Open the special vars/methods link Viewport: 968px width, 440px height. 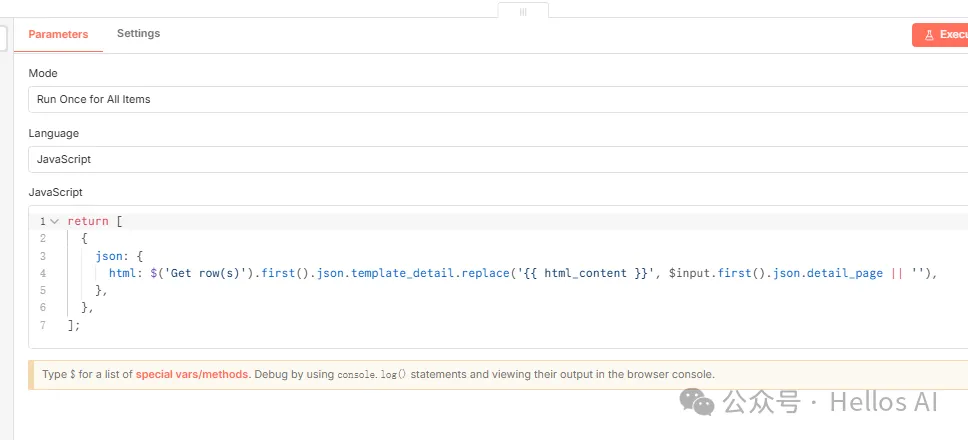click(x=192, y=374)
